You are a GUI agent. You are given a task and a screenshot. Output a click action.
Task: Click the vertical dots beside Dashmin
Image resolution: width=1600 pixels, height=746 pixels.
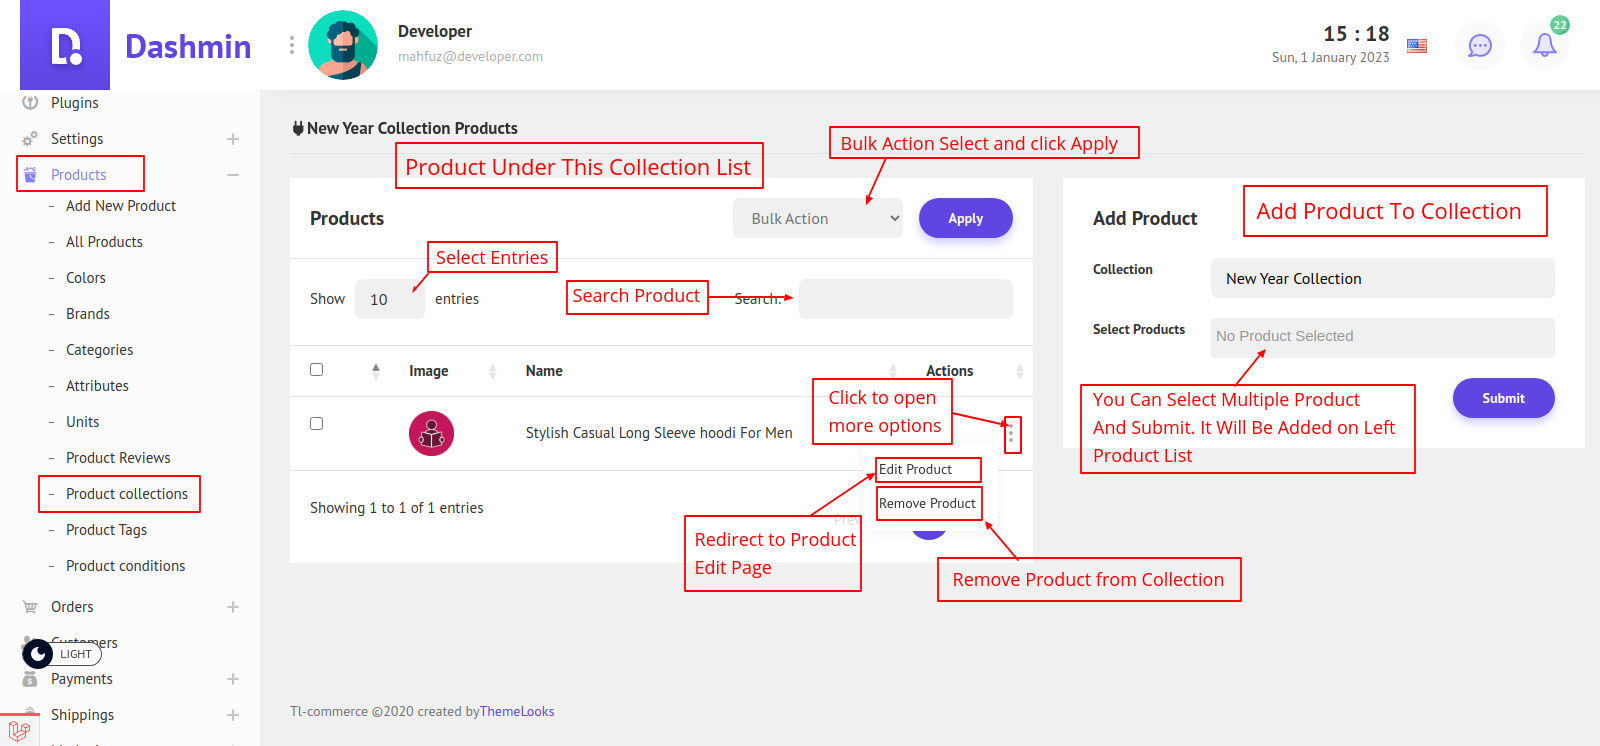pos(292,45)
